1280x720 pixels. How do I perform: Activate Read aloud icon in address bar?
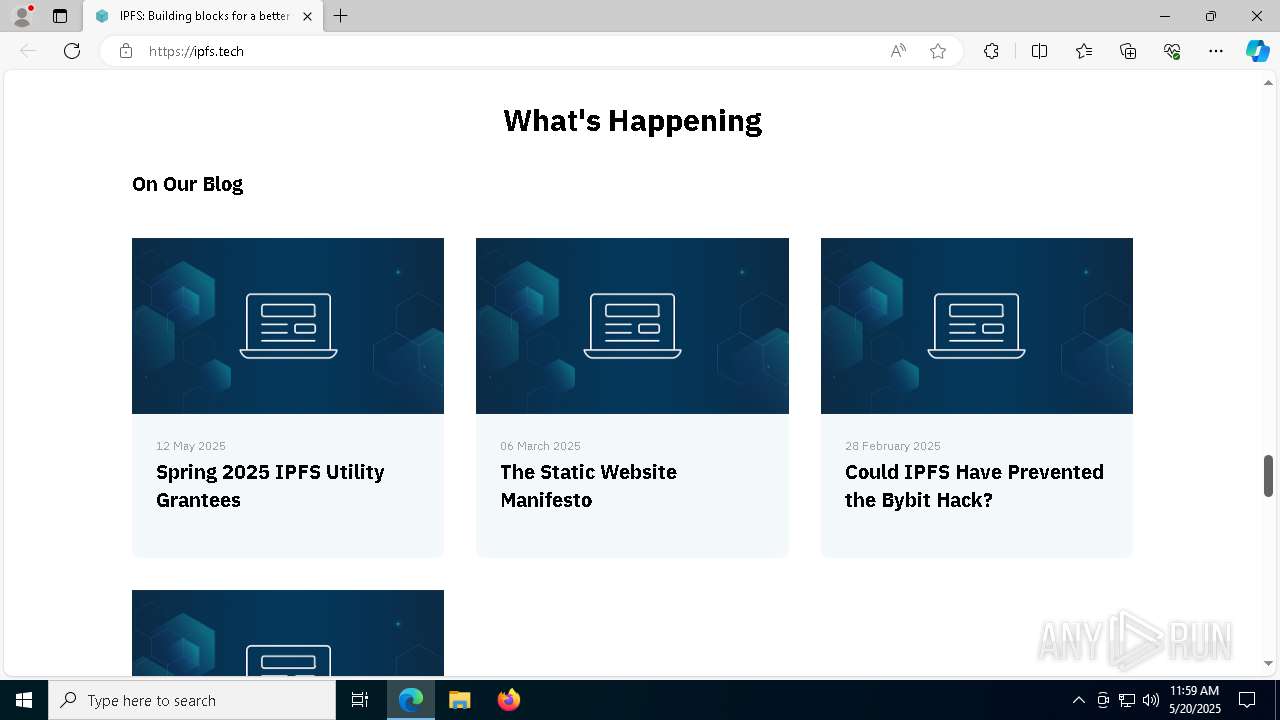coord(898,51)
